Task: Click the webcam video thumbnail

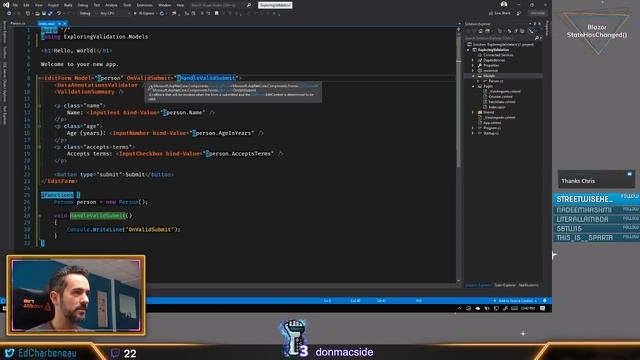Action: [76, 295]
